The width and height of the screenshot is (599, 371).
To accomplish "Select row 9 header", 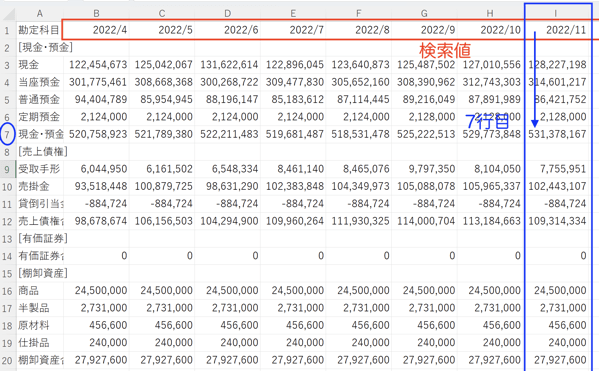I will coord(7,169).
